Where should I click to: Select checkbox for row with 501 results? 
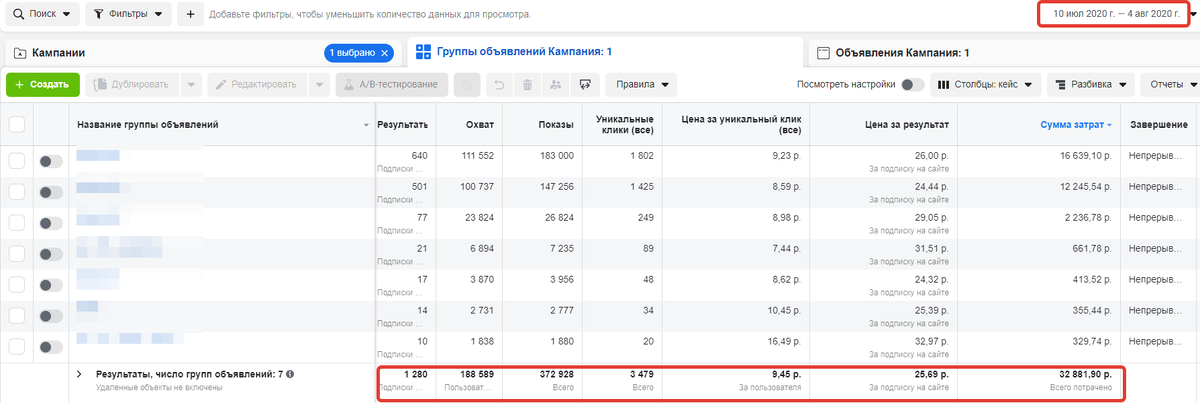click(x=17, y=192)
